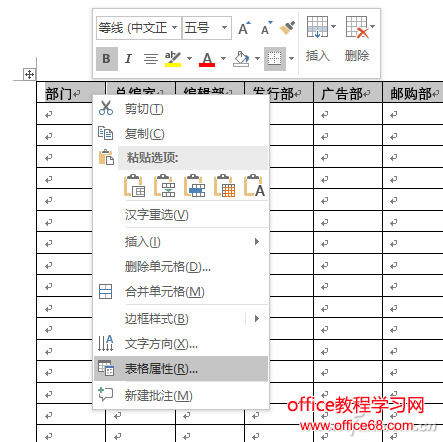Click the 广告部 header cell
Screen dimensions: 443x442
[347, 92]
